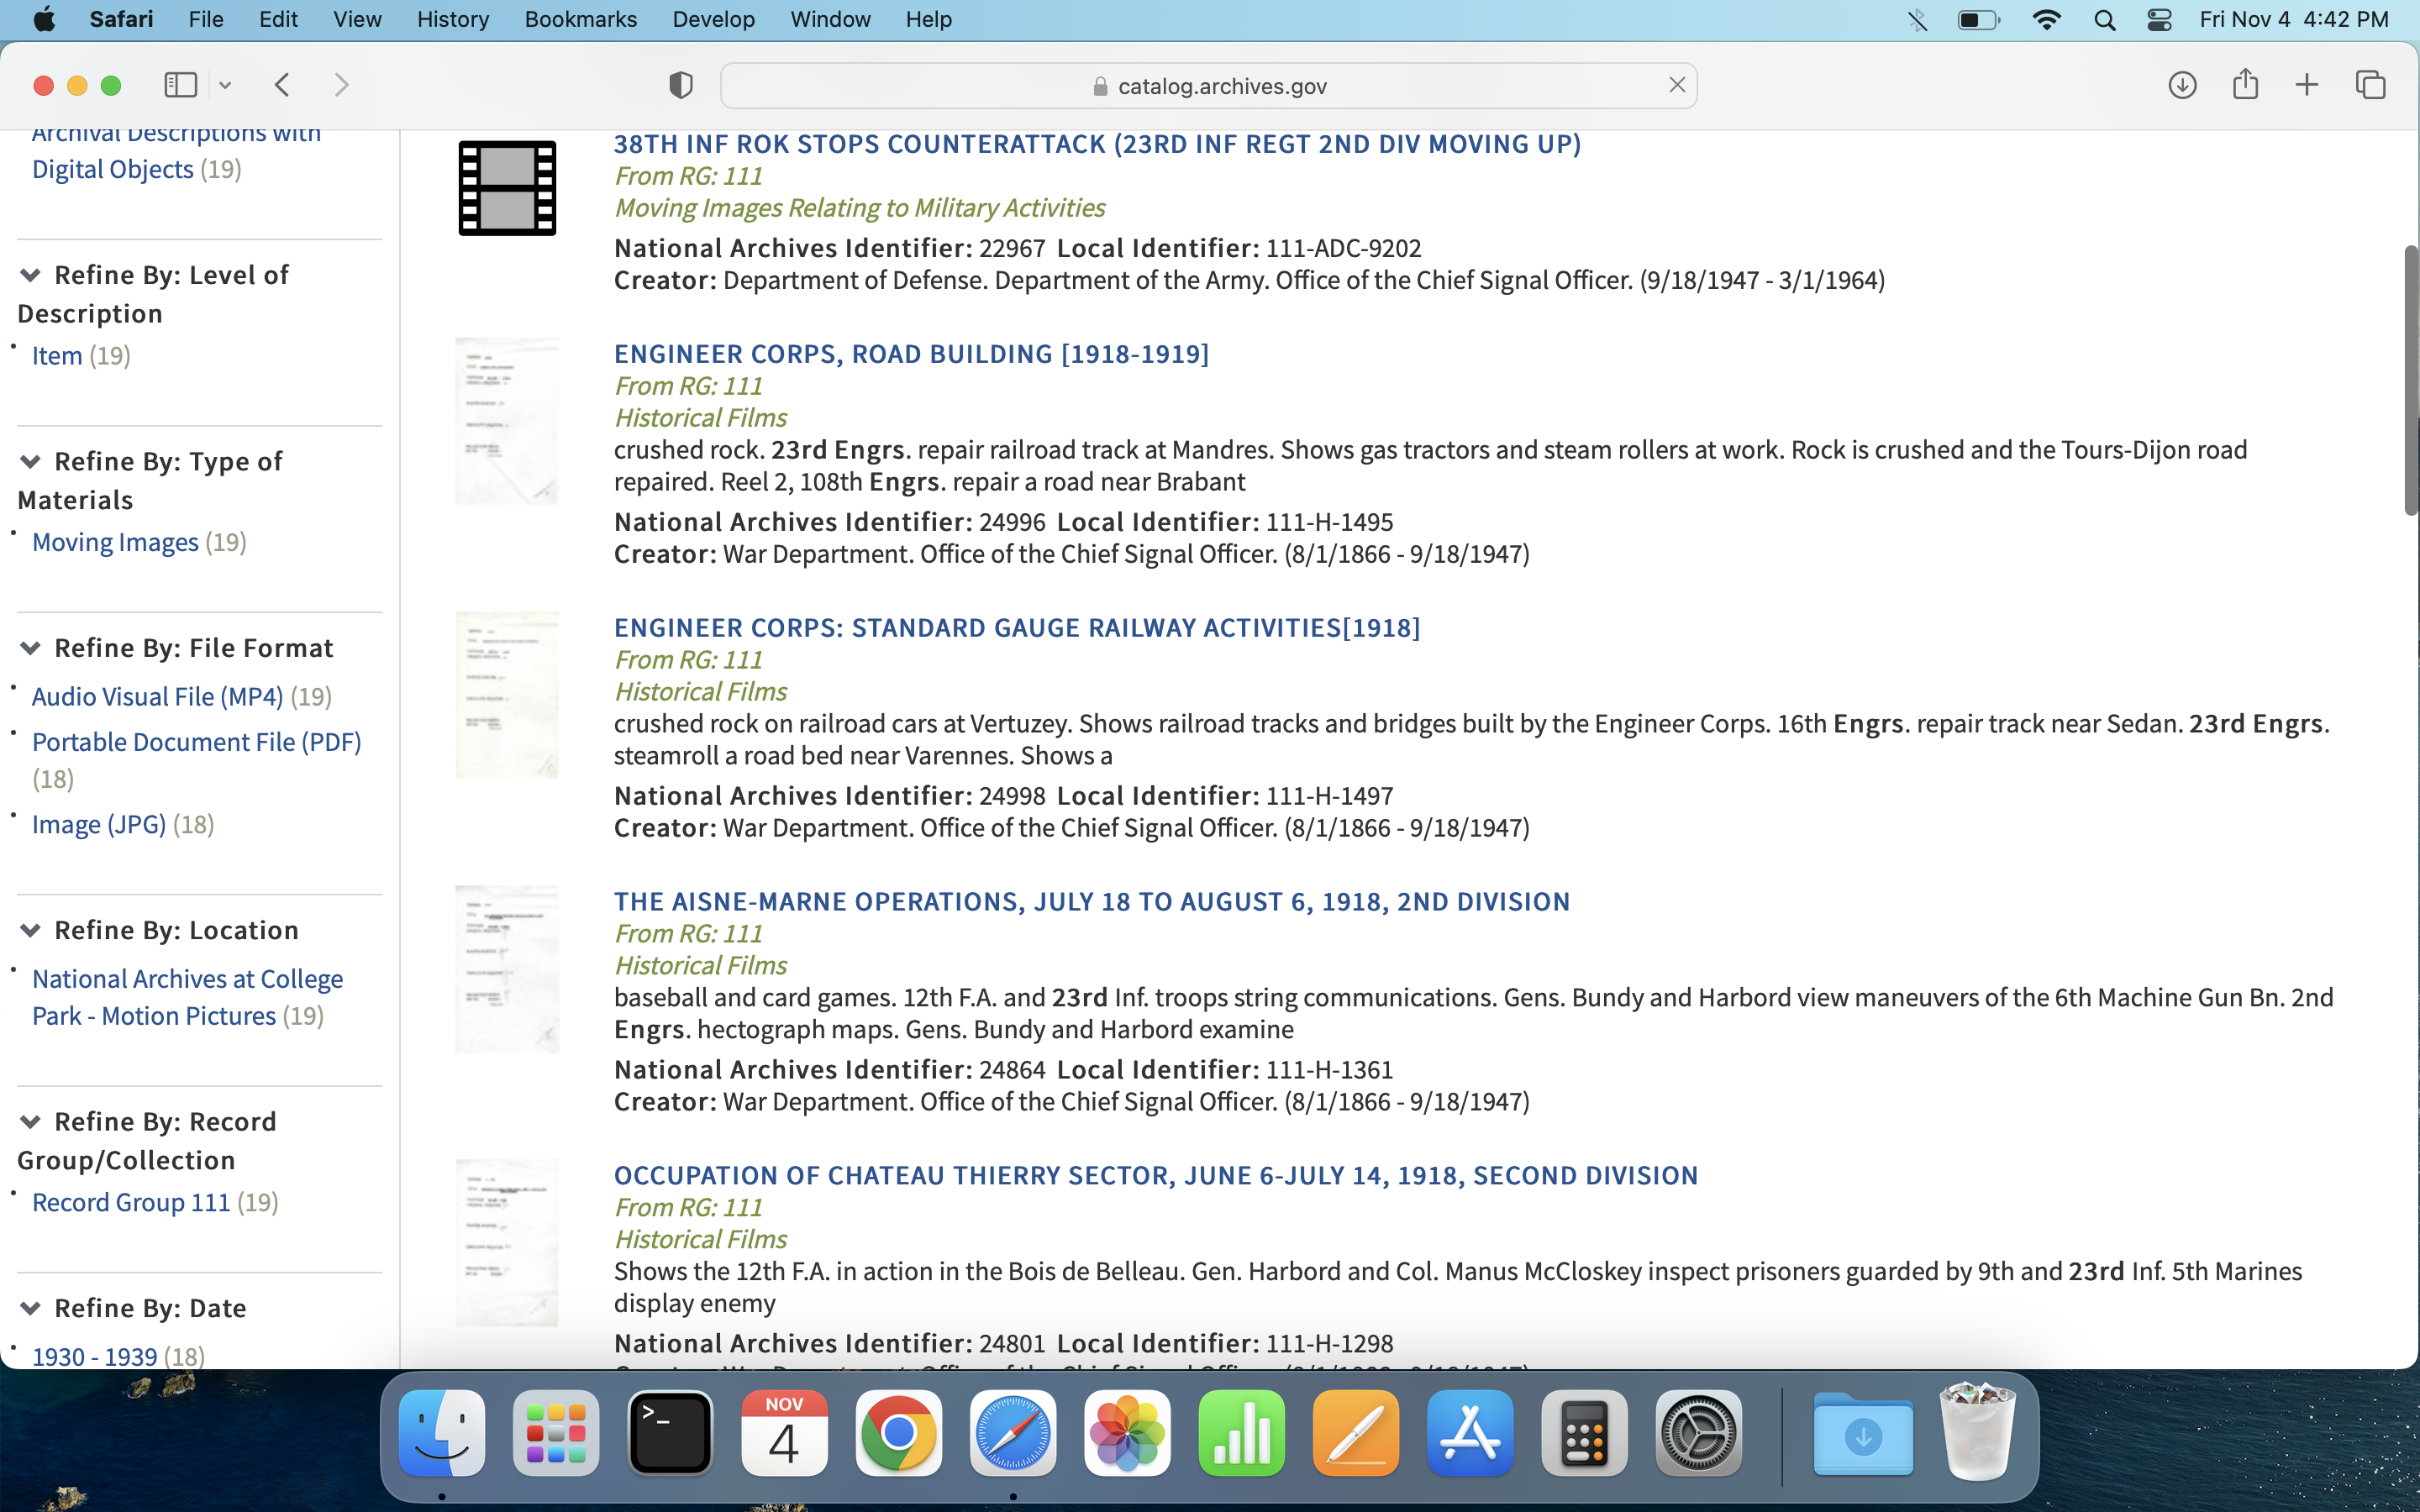Screen dimensions: 2420x1512
Task: Show tab overview icon
Action: 2370,85
